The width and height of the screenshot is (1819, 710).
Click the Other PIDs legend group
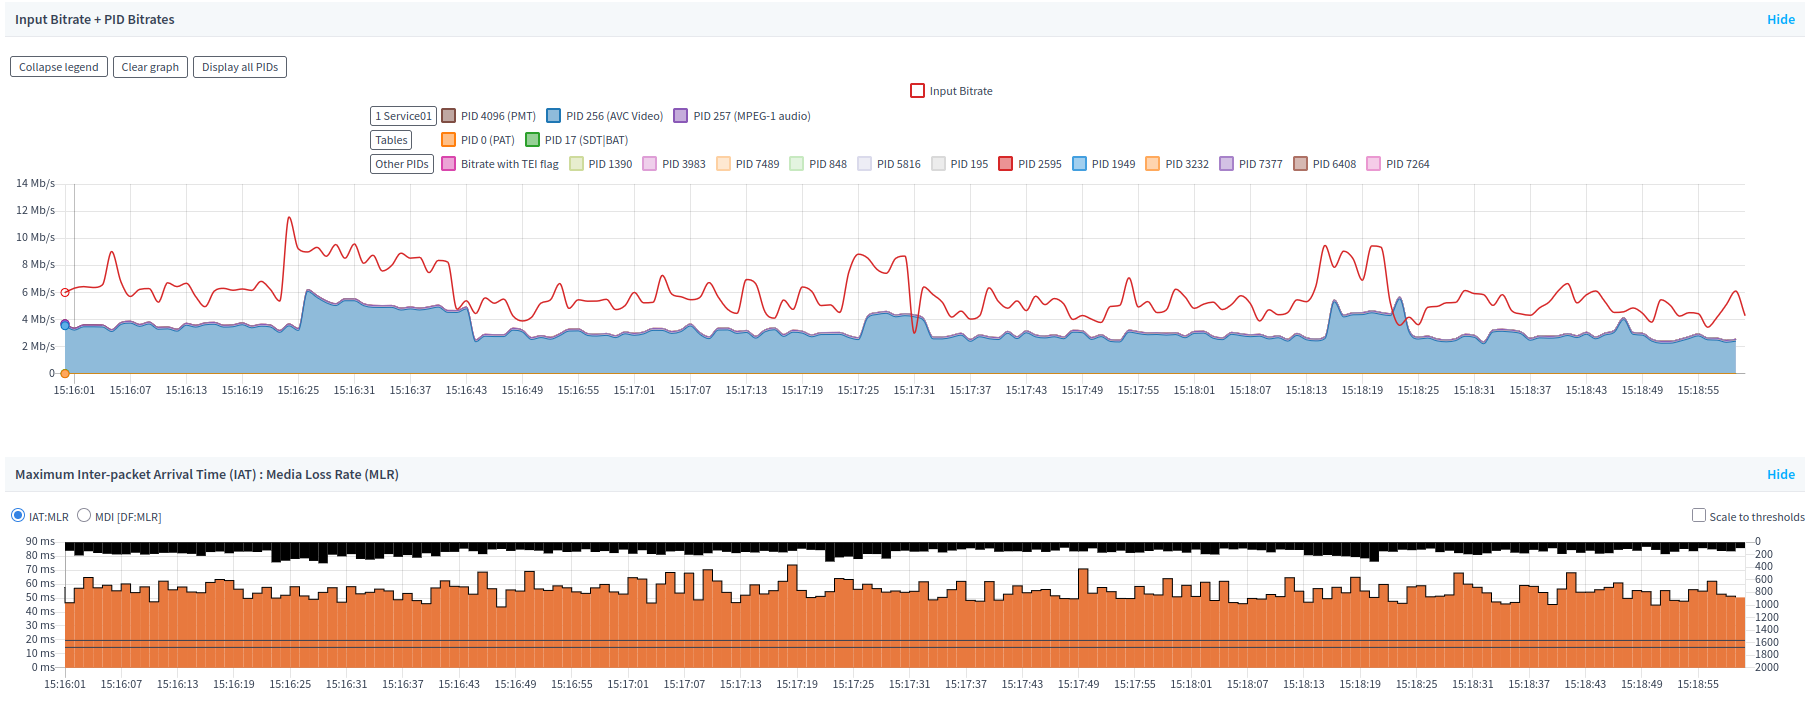point(402,164)
